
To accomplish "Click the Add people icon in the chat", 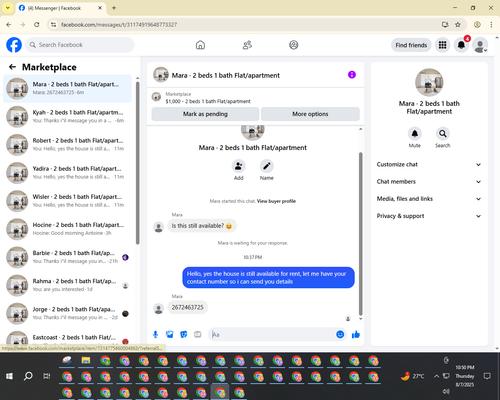I will tap(239, 166).
